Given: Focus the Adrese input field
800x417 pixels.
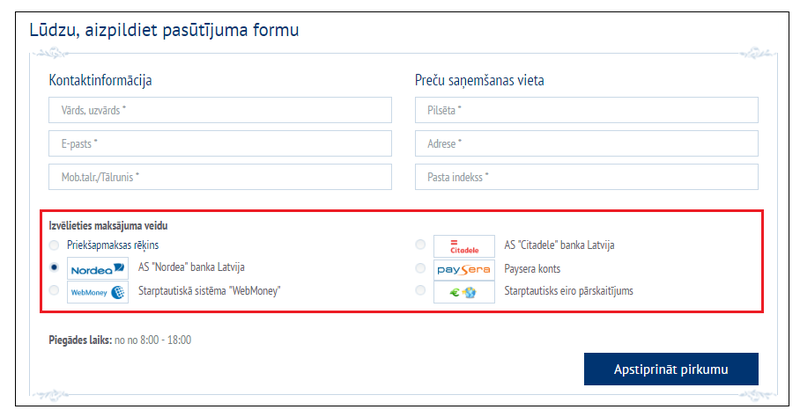Looking at the screenshot, I should tap(586, 144).
